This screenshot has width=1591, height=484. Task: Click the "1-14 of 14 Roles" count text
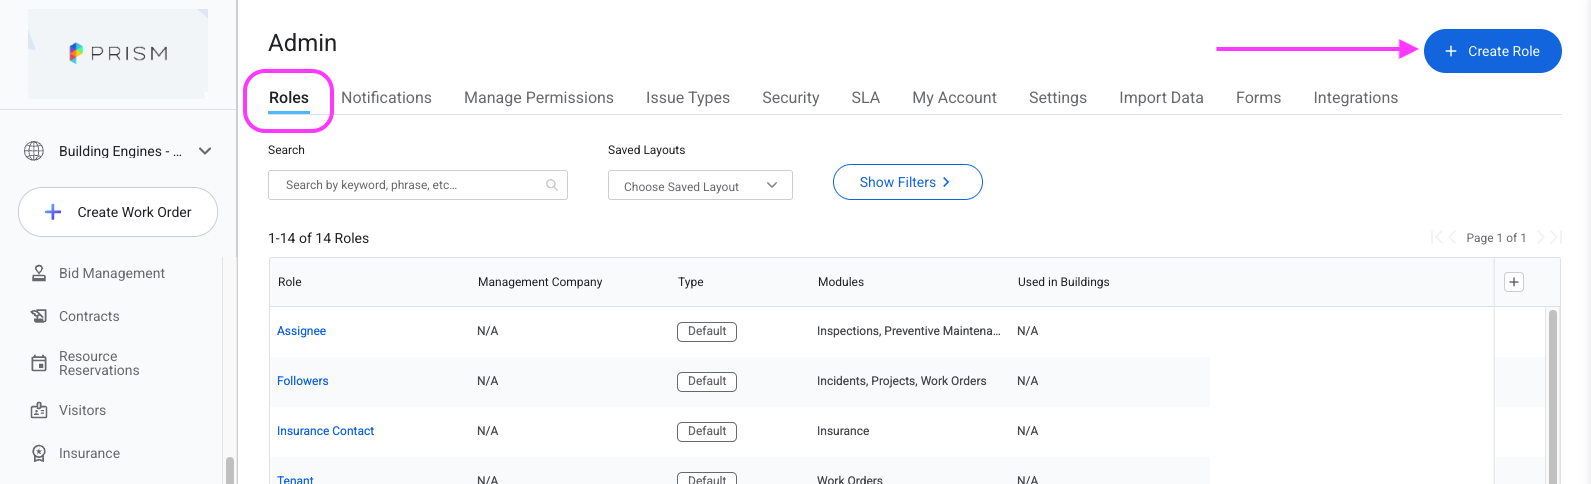tap(318, 238)
